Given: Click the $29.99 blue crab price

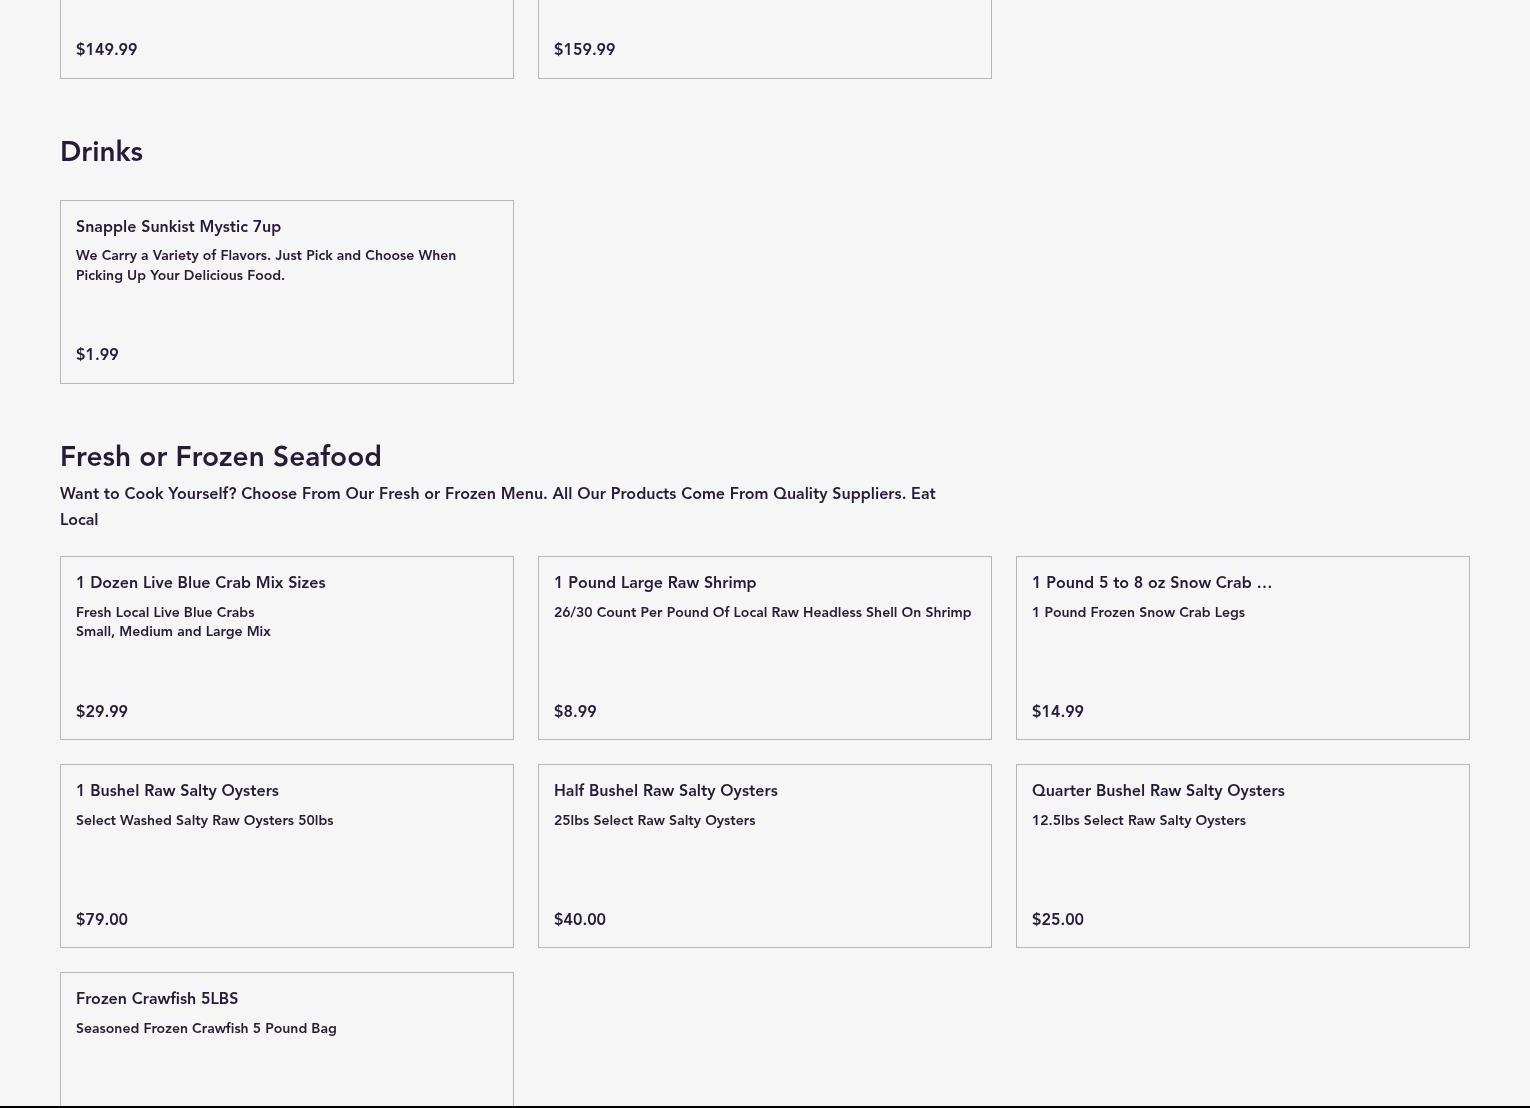Looking at the screenshot, I should coord(102,712).
